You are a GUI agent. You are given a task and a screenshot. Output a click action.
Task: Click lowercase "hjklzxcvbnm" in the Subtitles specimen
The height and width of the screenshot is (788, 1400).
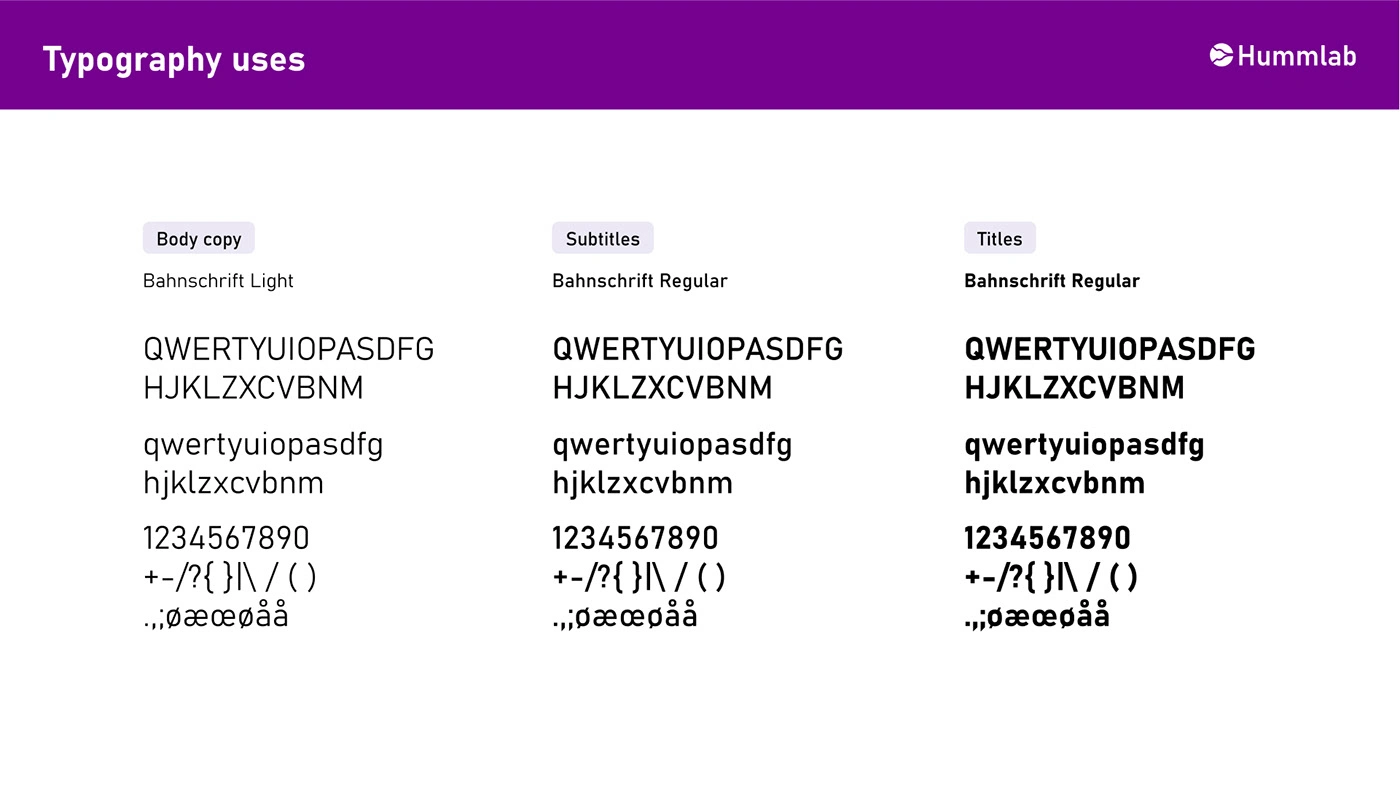[x=643, y=484]
